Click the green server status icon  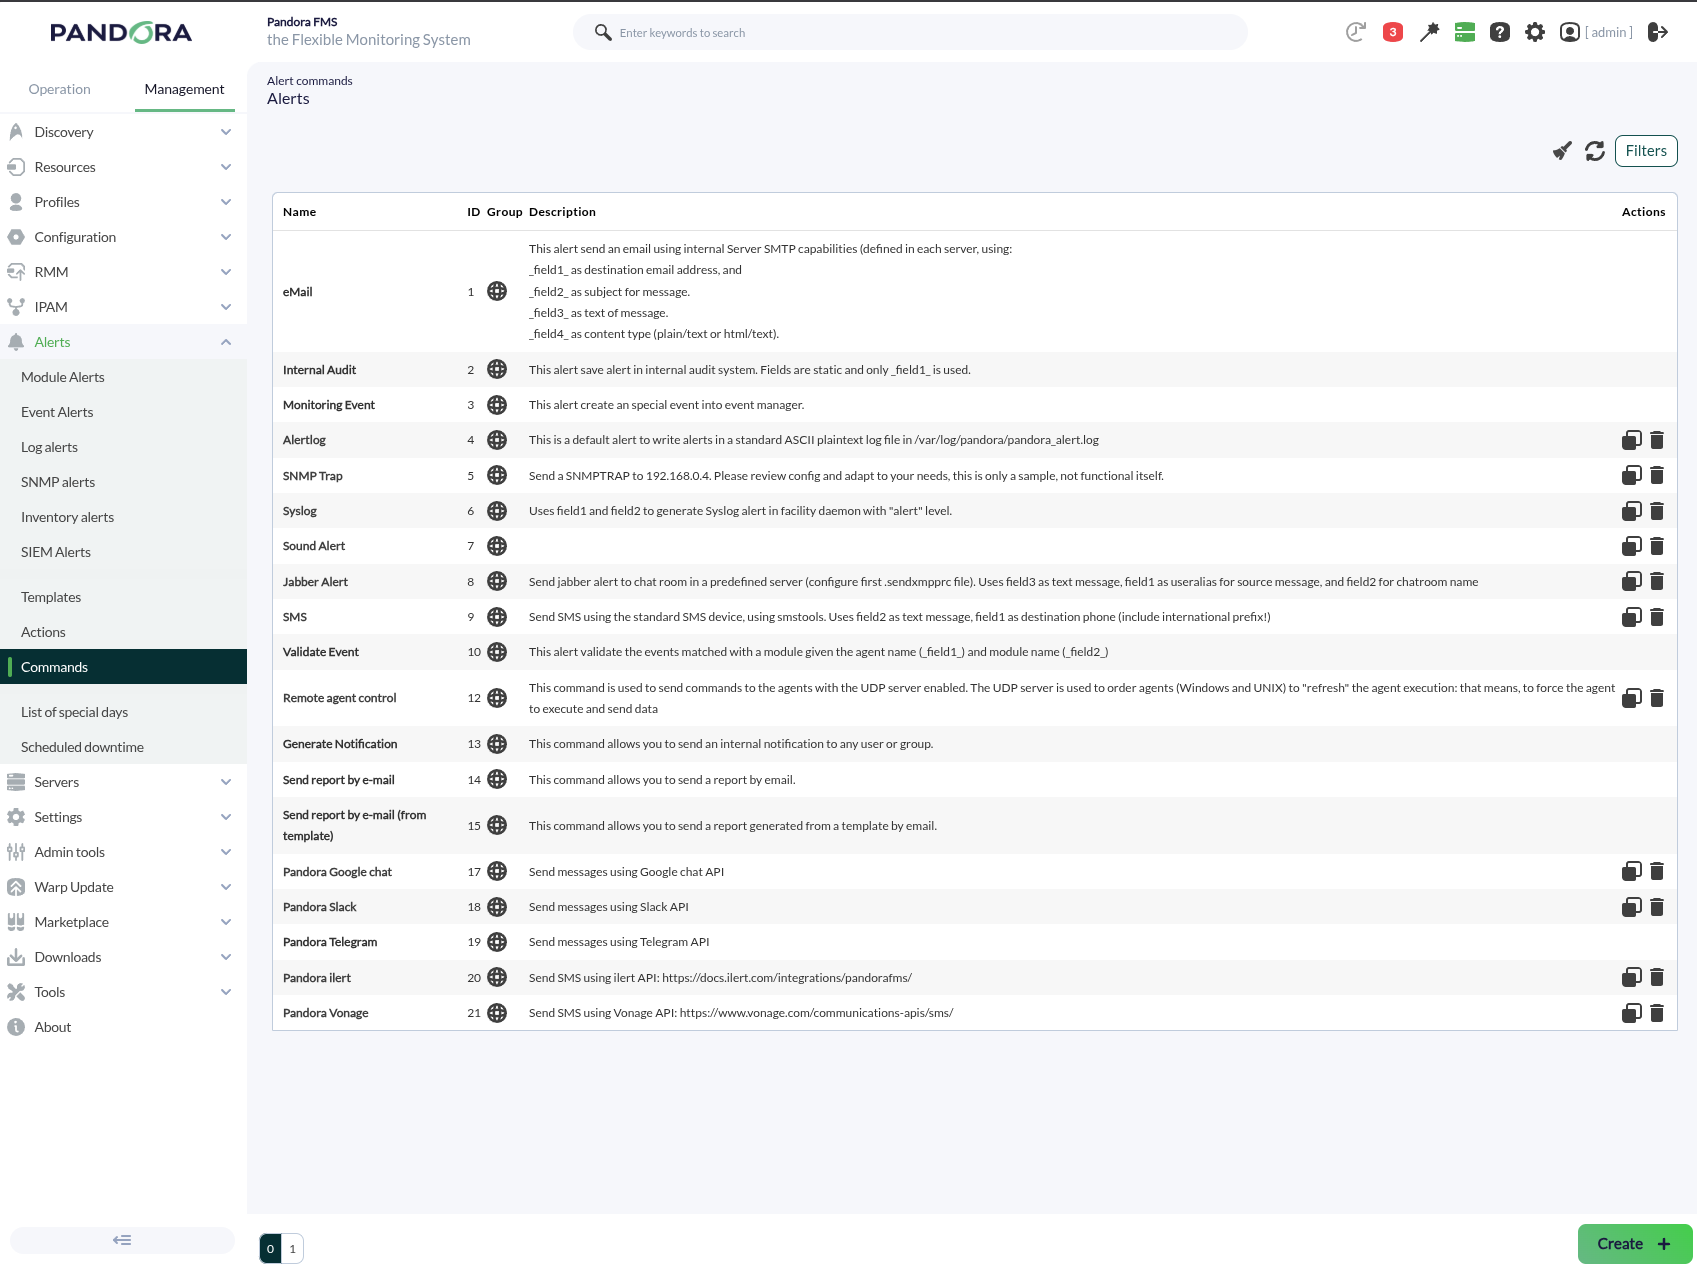(1465, 32)
